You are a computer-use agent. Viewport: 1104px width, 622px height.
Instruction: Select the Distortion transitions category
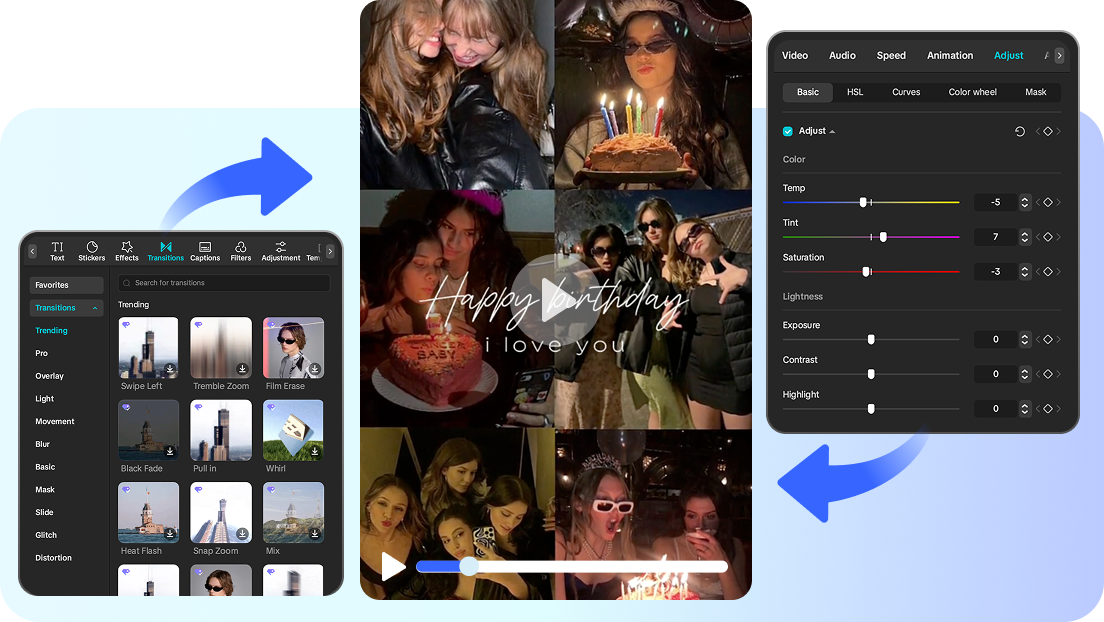[x=54, y=558]
